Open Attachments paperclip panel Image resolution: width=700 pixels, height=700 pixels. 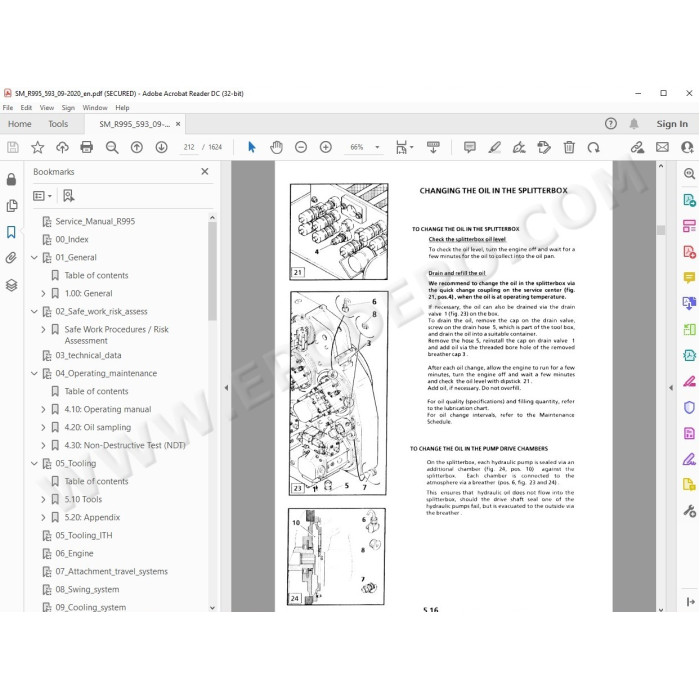coord(11,258)
